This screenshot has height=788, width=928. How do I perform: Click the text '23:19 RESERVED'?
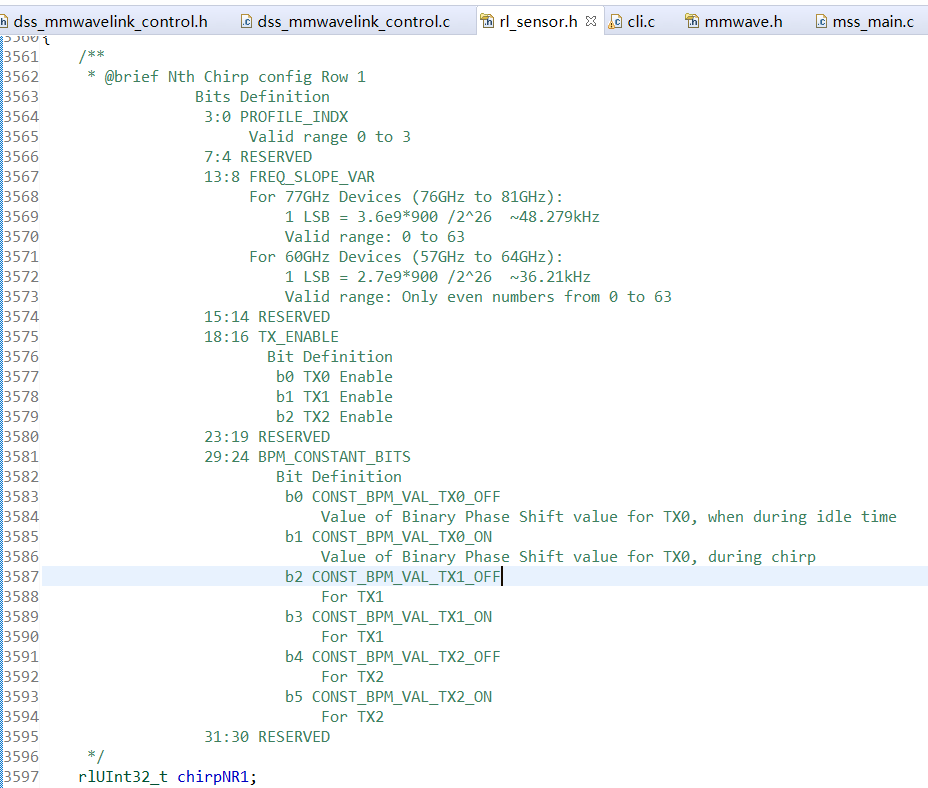267,437
